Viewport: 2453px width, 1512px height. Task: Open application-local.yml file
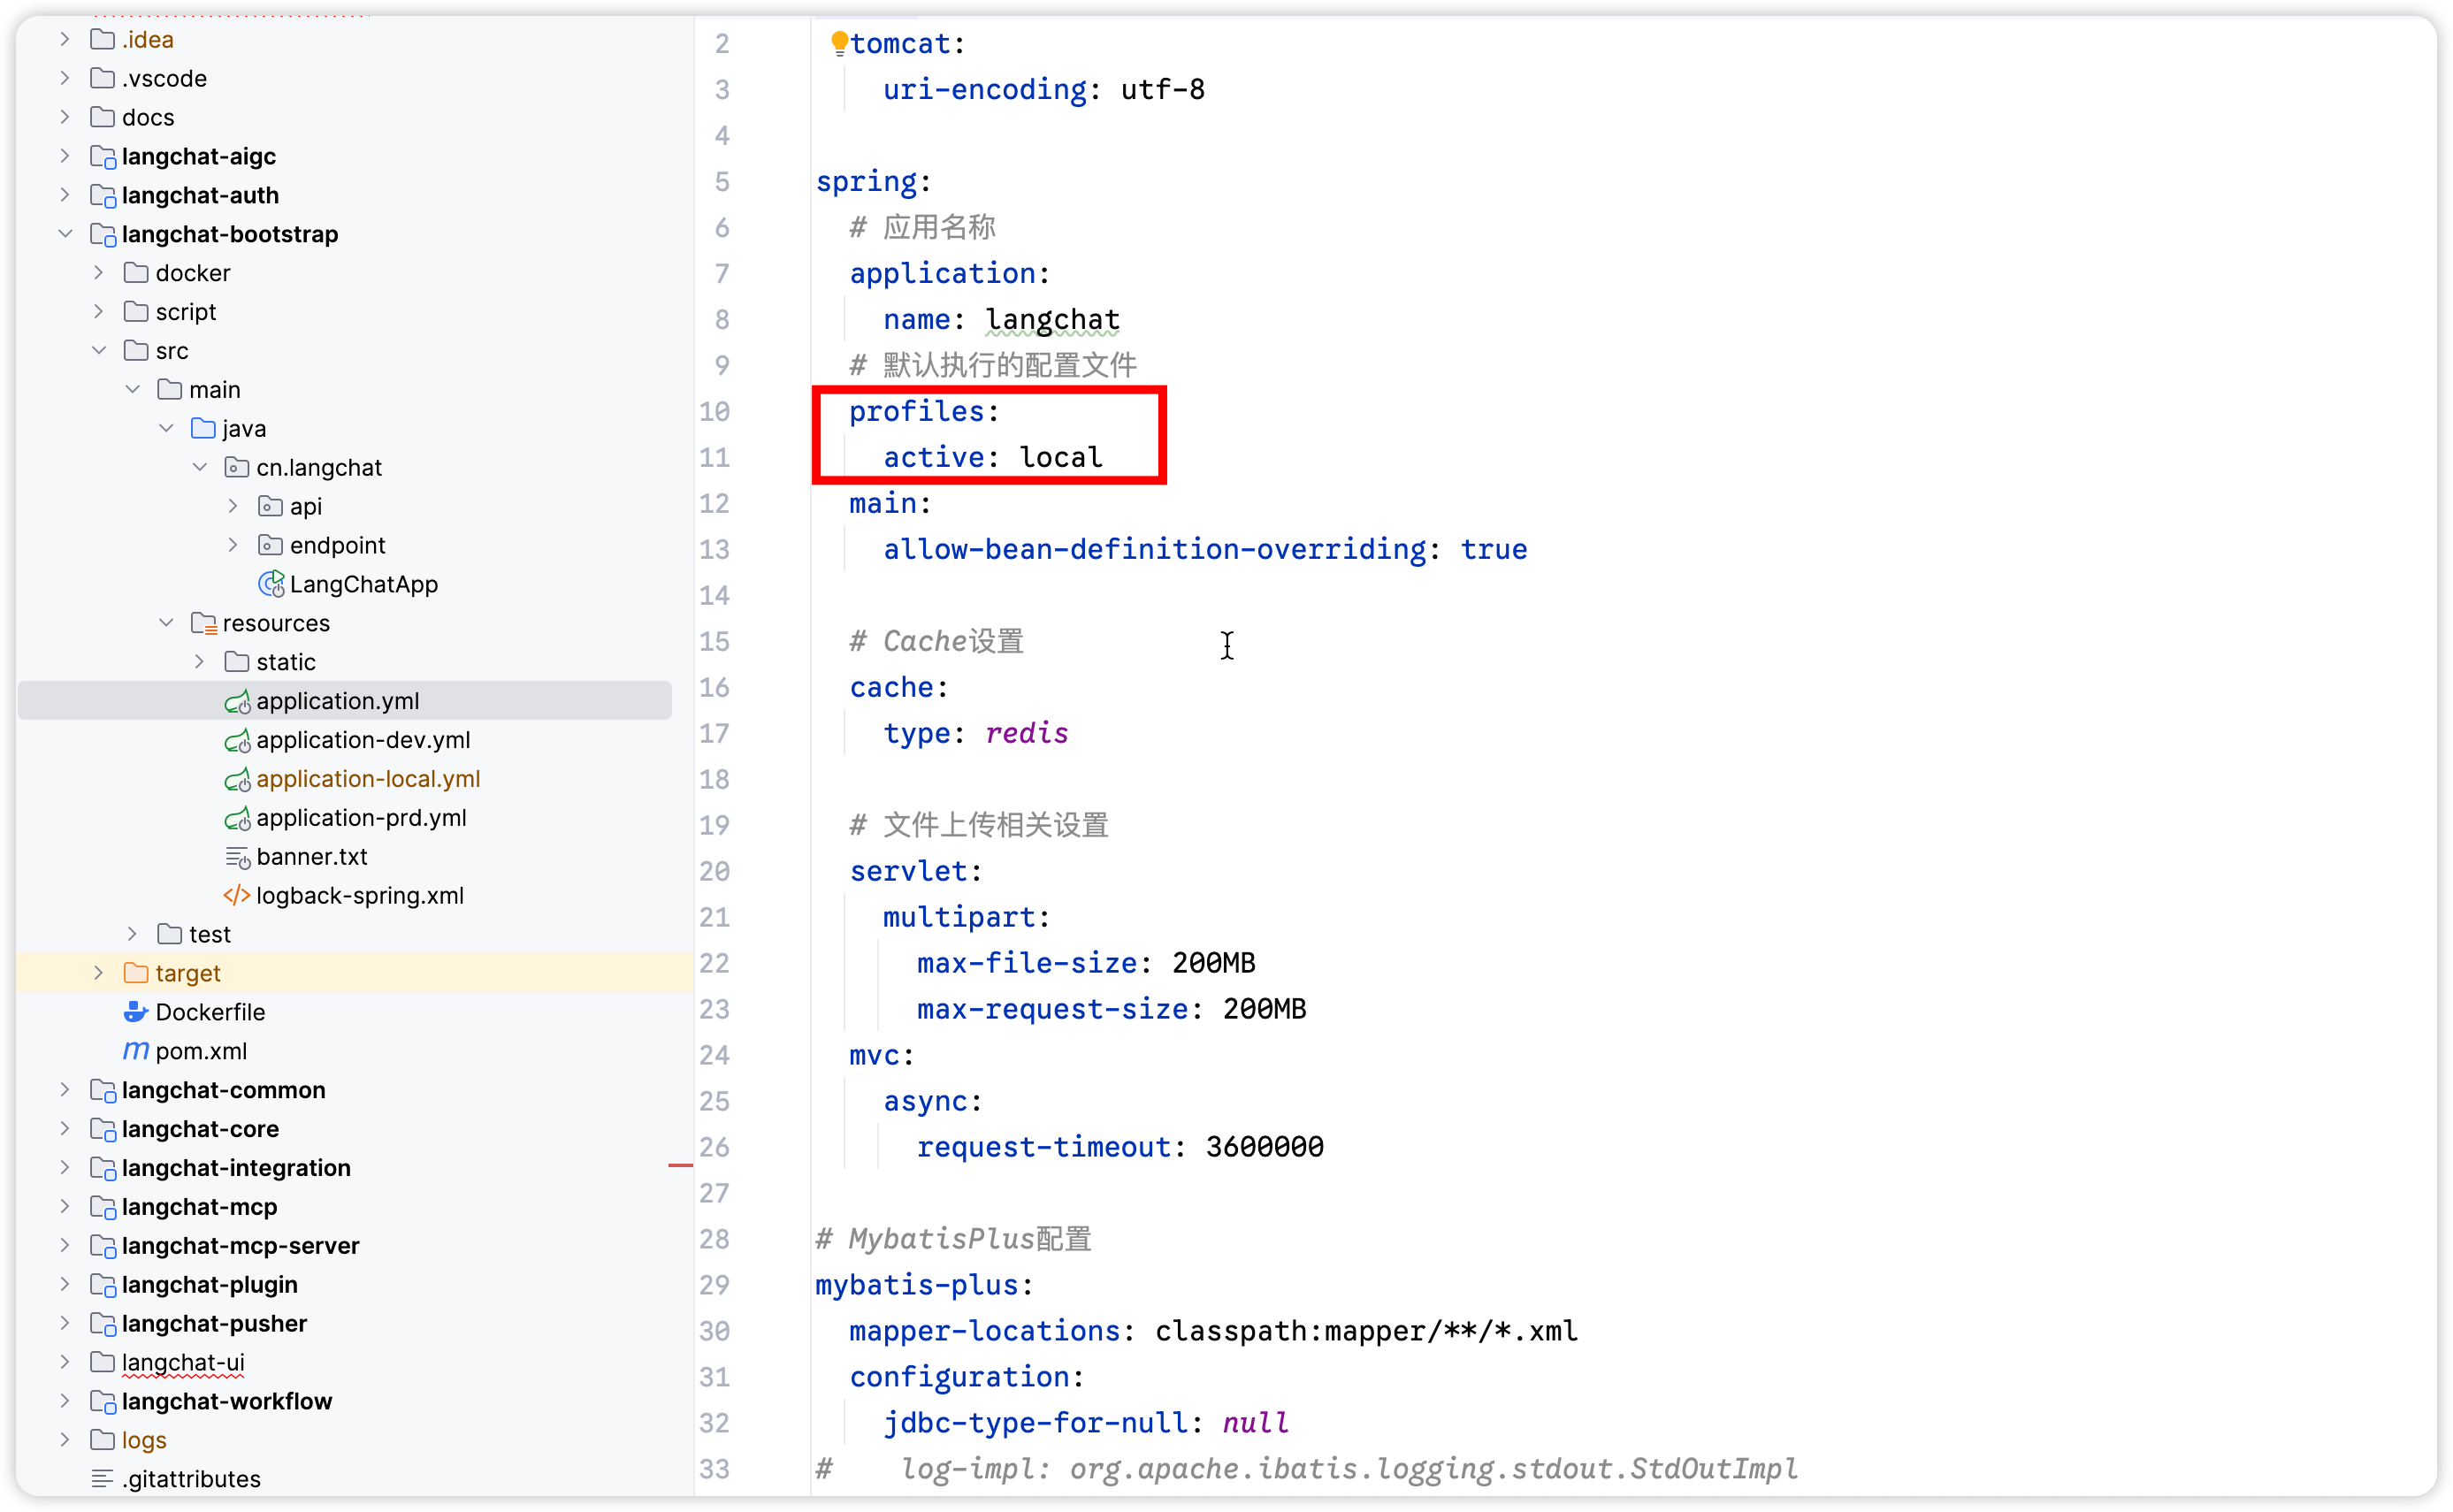pyautogui.click(x=367, y=779)
